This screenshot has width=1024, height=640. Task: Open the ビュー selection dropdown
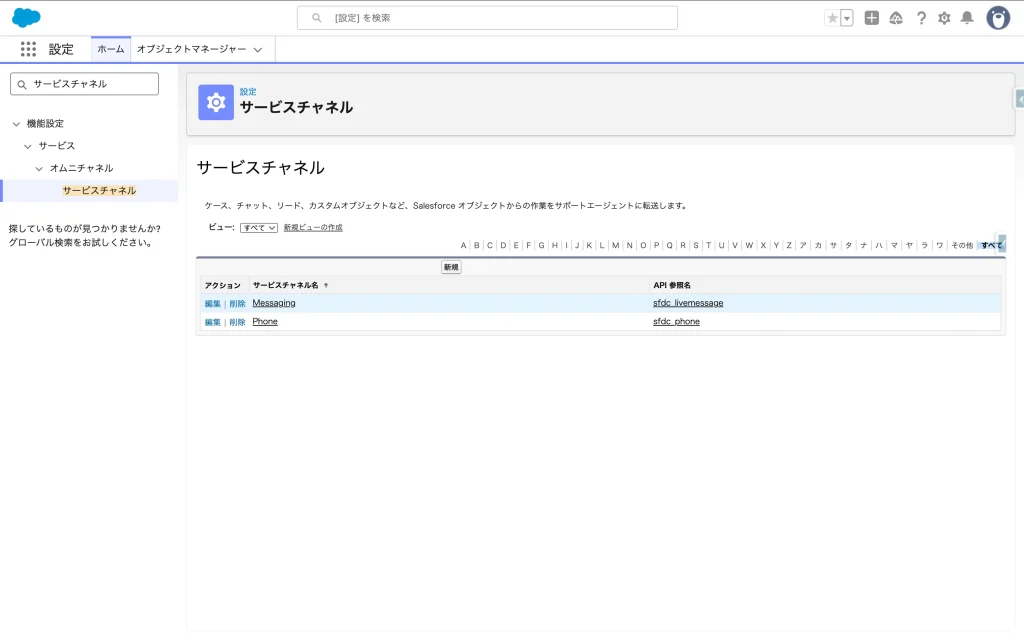259,228
